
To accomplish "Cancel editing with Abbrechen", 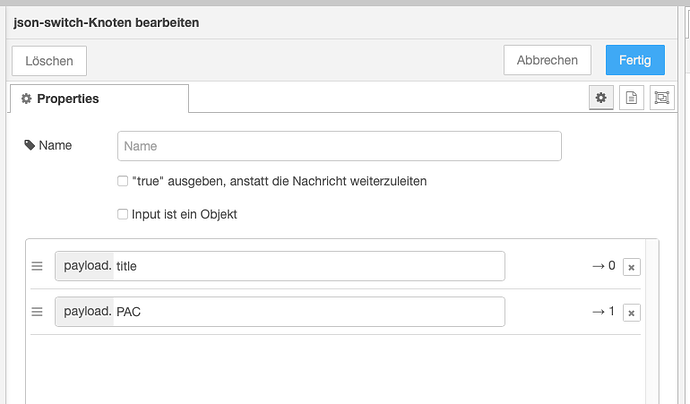I will point(547,60).
